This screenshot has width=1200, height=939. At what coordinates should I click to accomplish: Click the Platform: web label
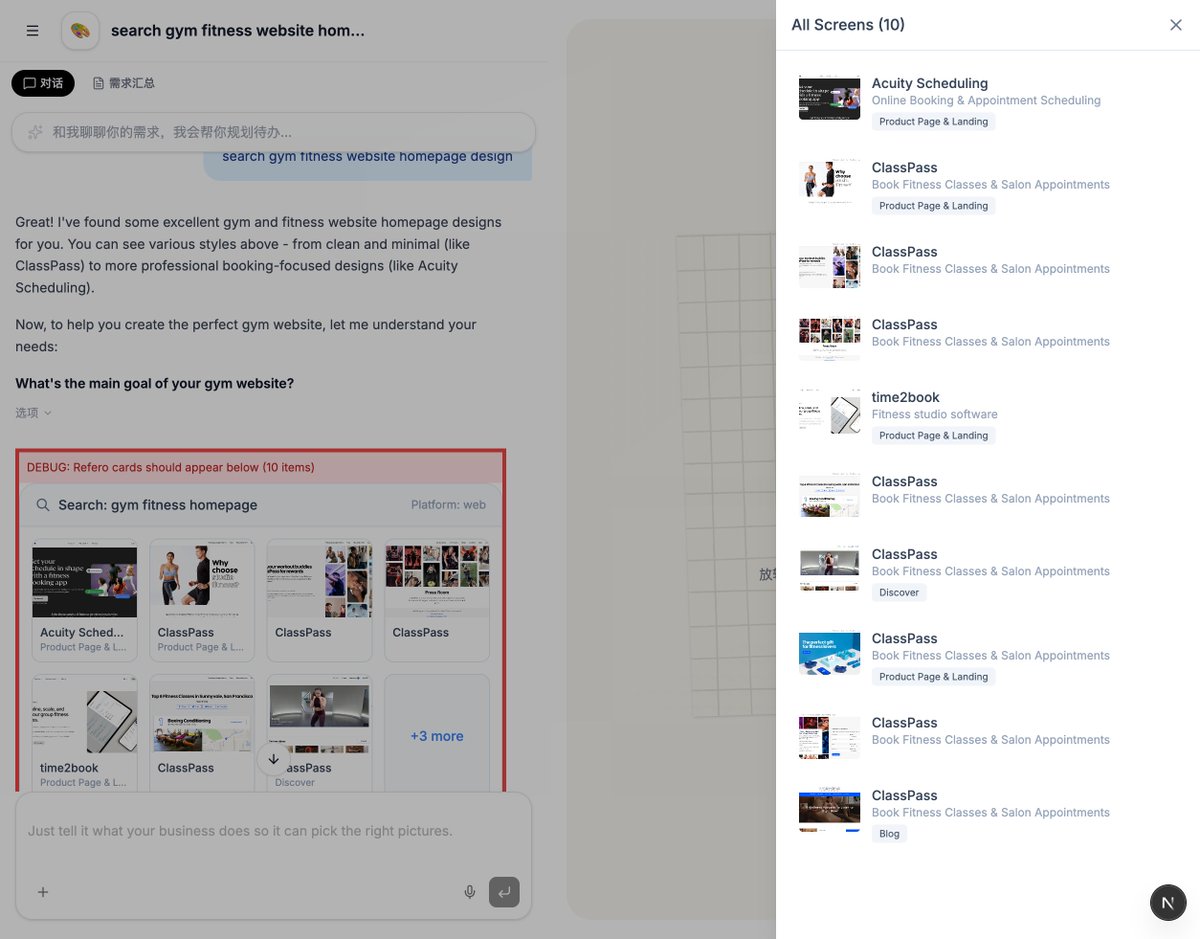pyautogui.click(x=448, y=505)
